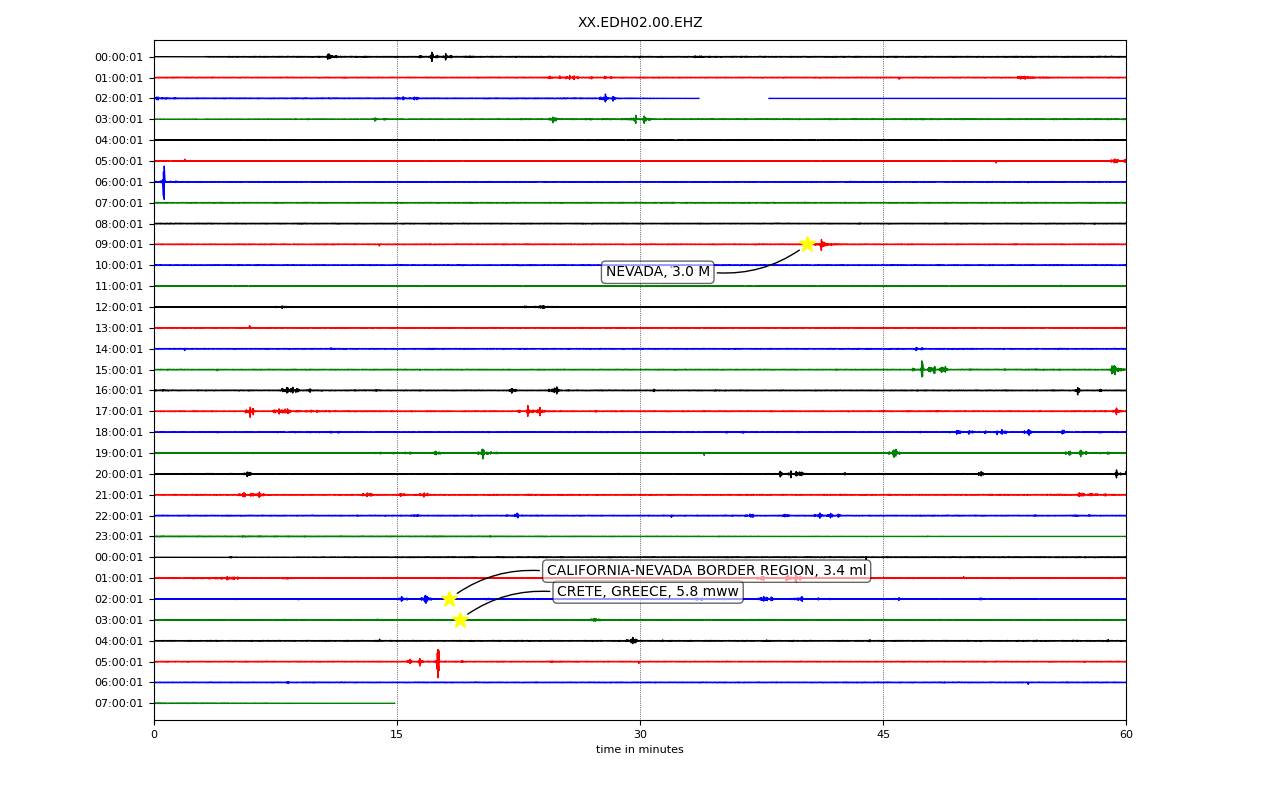Click the large red spike on the 05:00:01 trace
Screen dimensions: 1280x800
tap(437, 662)
